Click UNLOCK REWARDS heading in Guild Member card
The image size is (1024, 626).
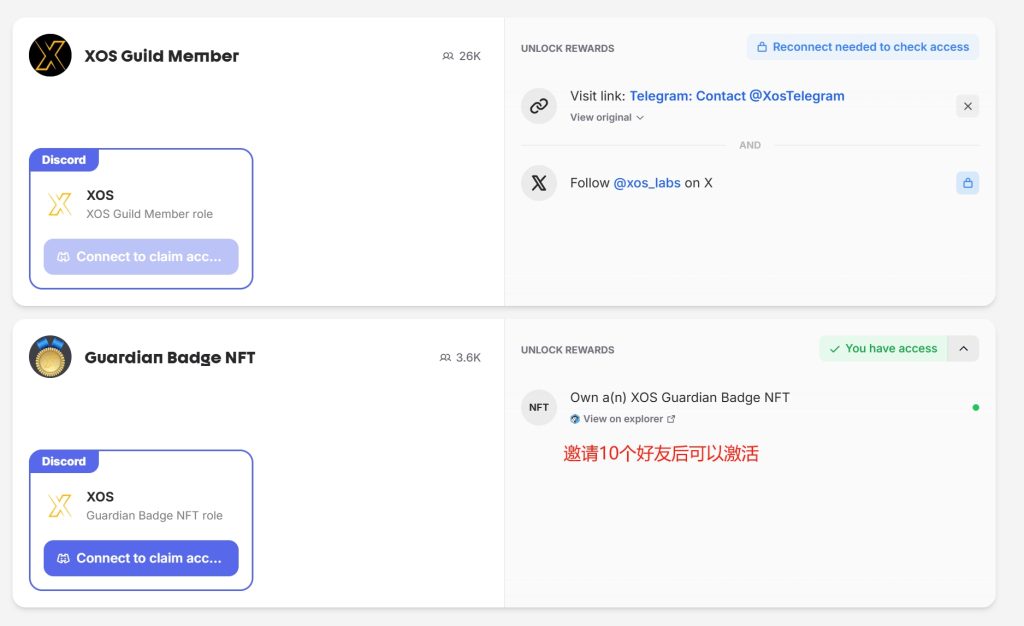click(568, 48)
